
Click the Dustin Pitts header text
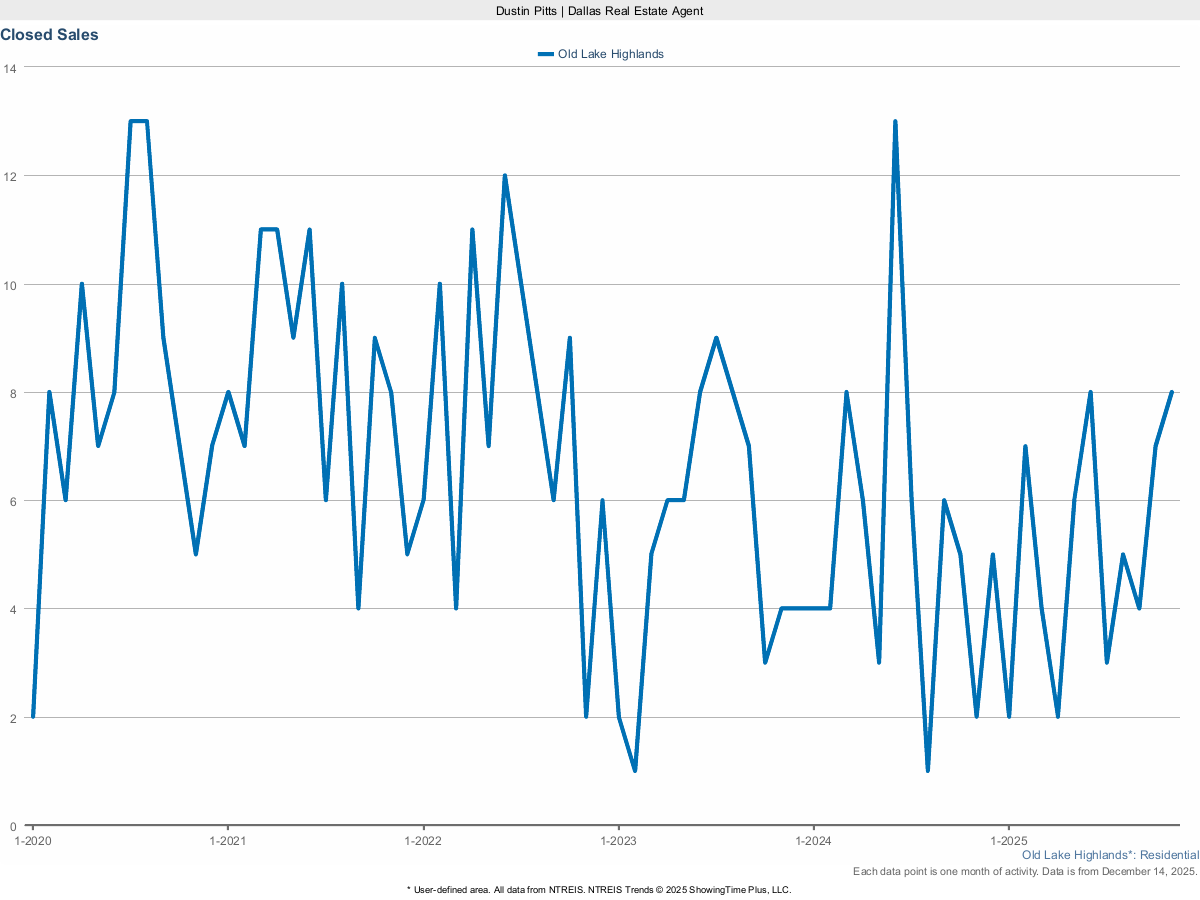600,10
